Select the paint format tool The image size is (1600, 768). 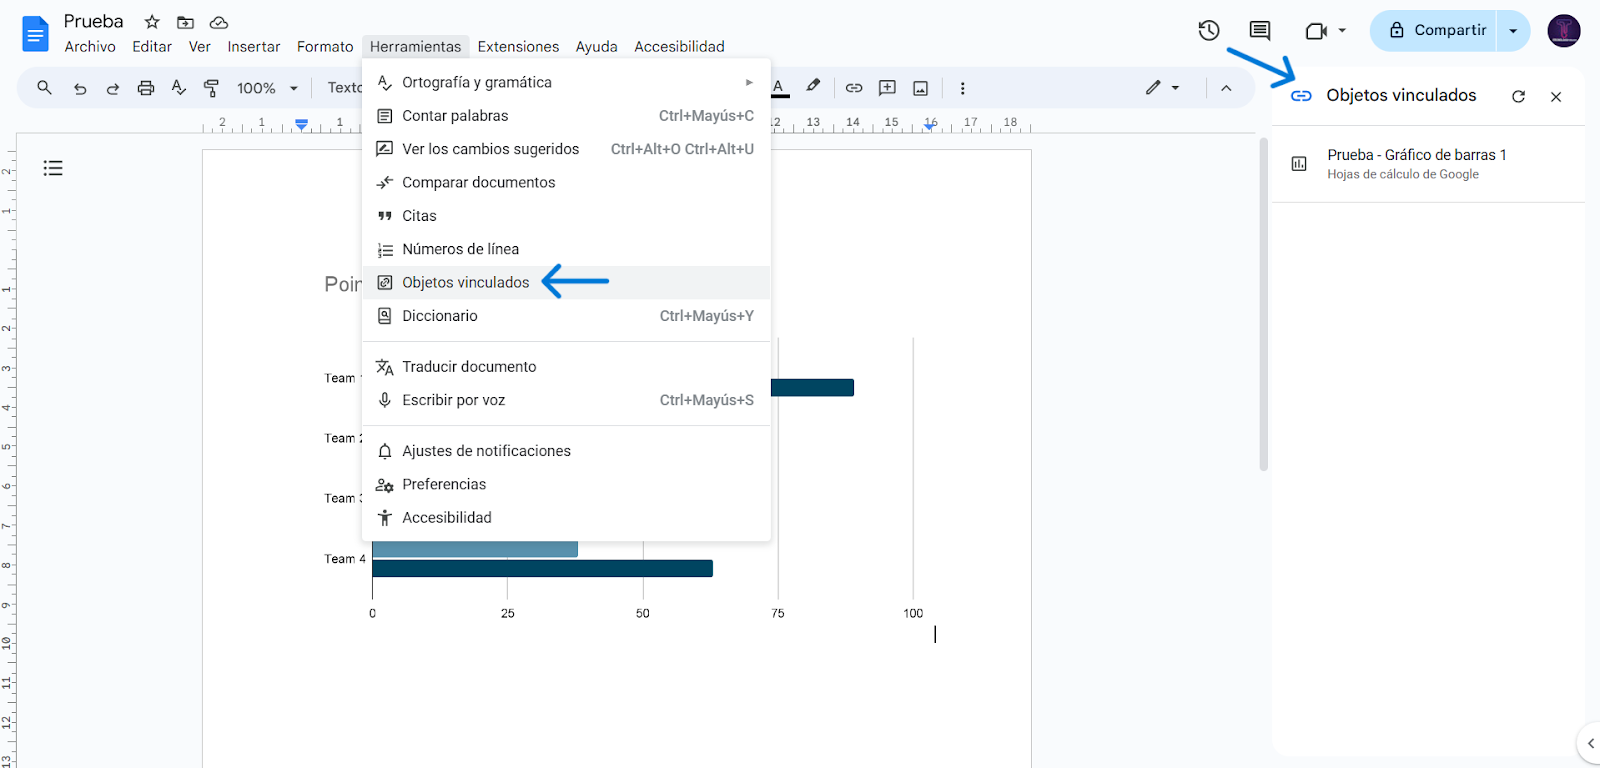click(x=211, y=88)
